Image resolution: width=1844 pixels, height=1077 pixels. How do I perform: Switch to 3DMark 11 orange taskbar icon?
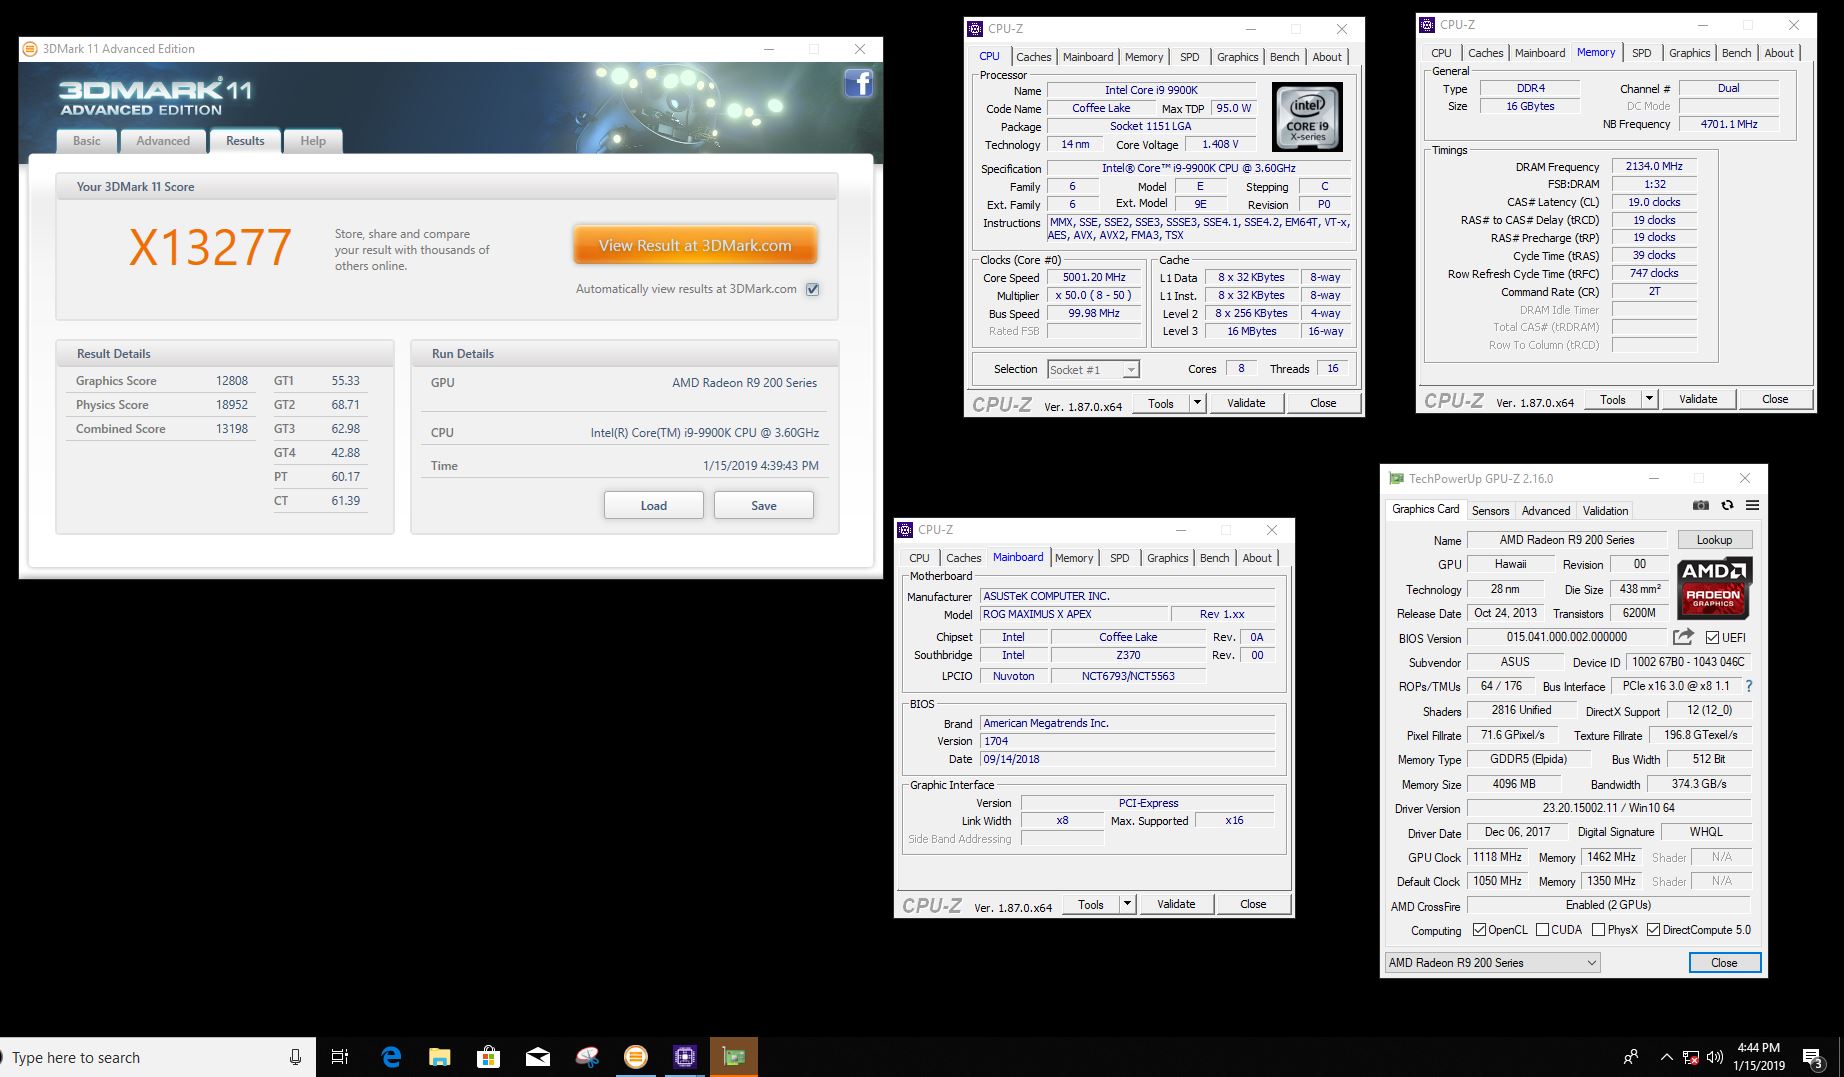pos(635,1057)
